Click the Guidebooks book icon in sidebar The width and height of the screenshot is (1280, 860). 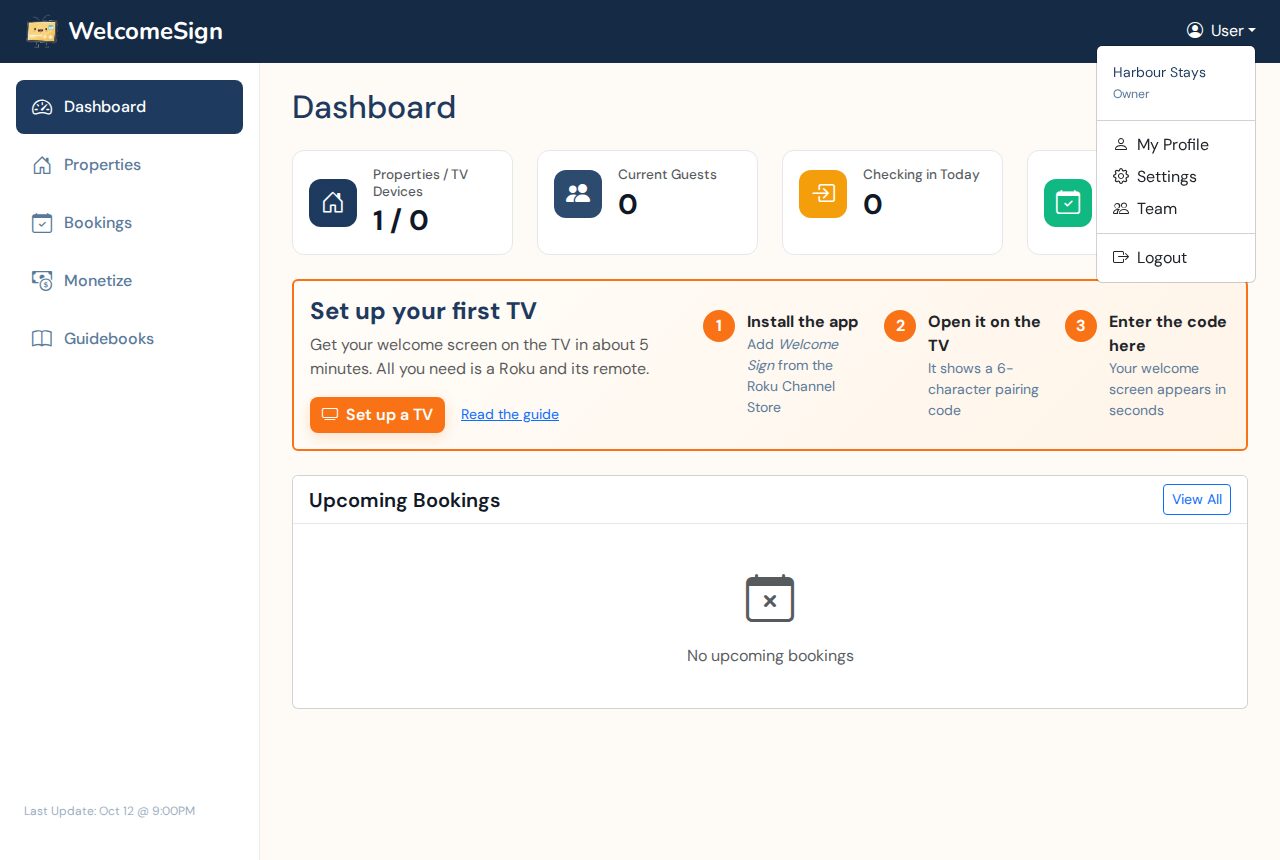pos(42,339)
